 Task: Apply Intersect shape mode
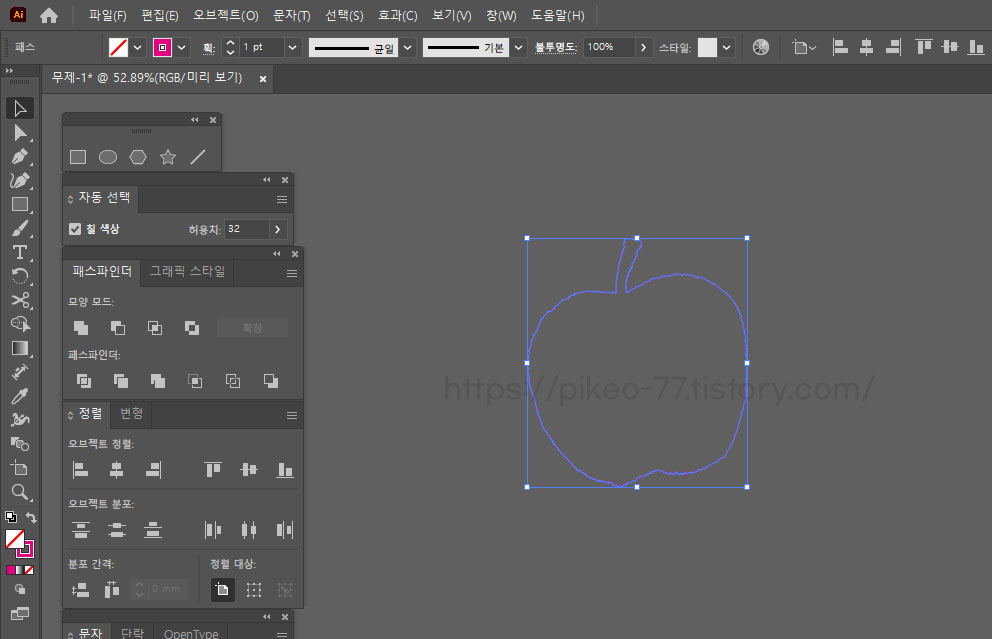point(154,328)
